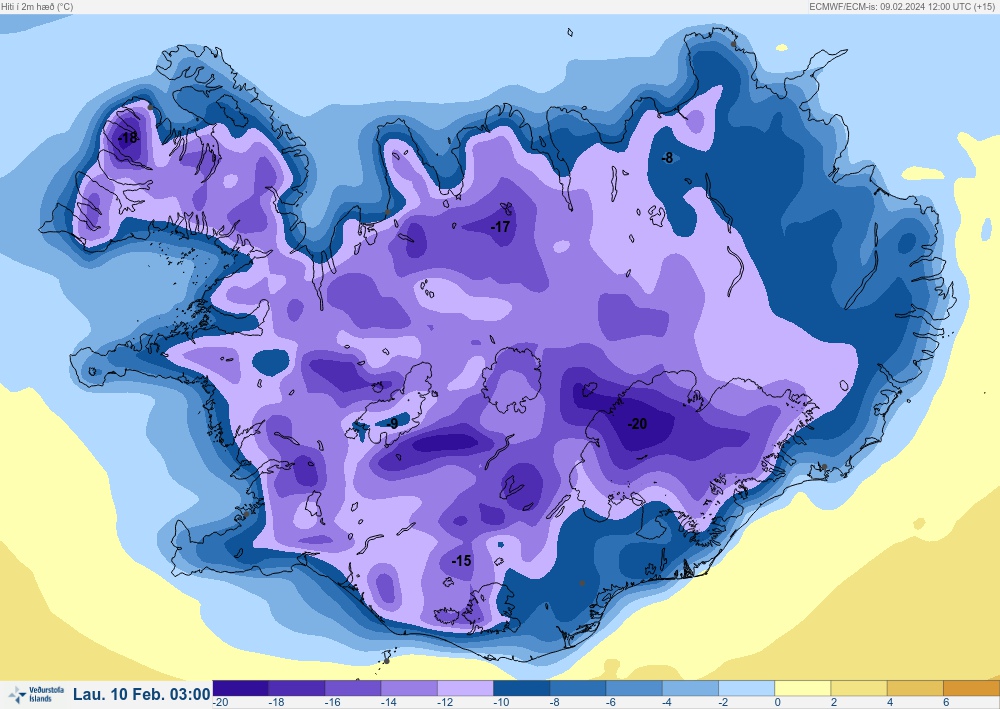Click the station dot on the Vestmannaeyjar island
This screenshot has width=1000, height=709.
386,661
